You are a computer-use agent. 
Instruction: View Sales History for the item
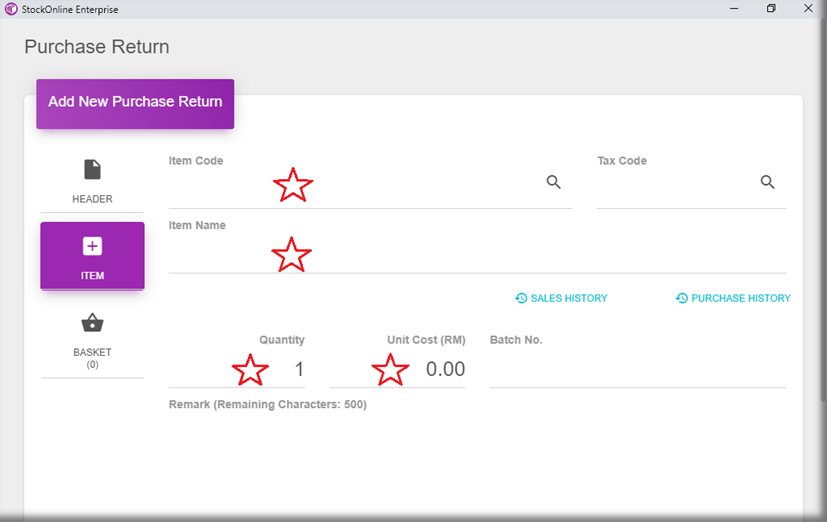coord(561,298)
